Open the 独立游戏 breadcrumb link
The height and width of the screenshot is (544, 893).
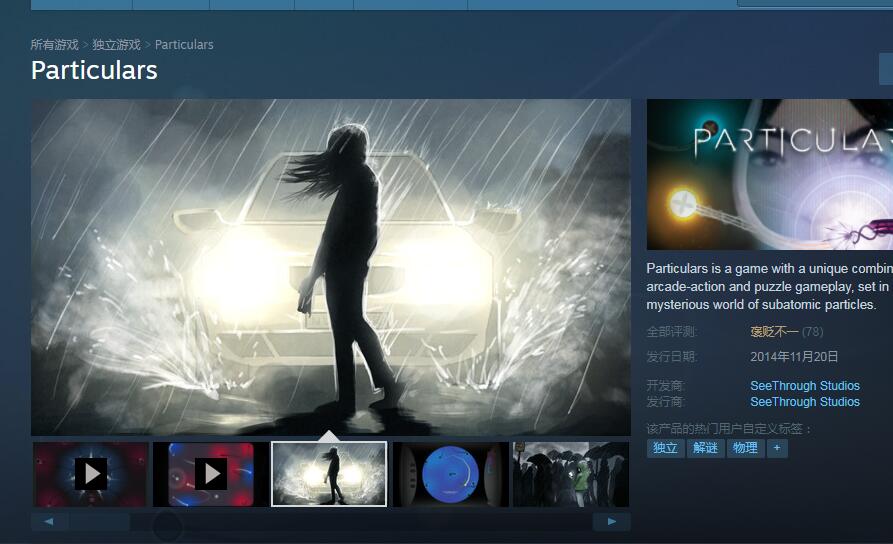coord(116,44)
